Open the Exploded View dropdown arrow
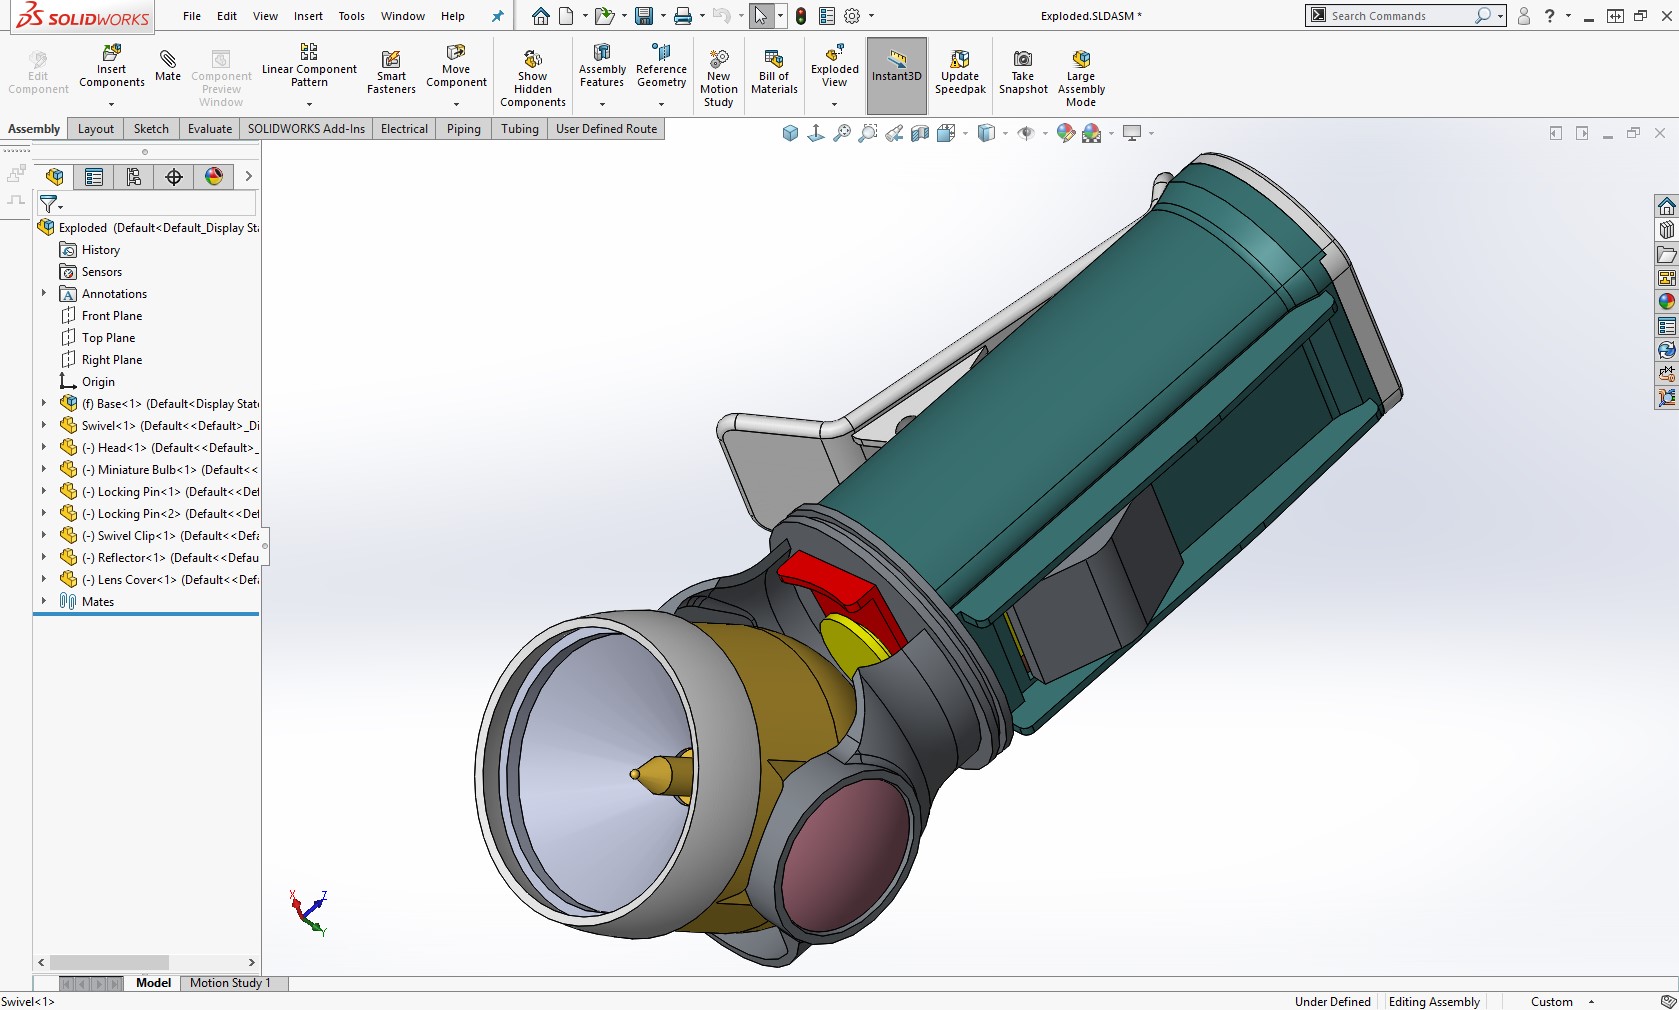This screenshot has height=1010, width=1679. click(834, 104)
